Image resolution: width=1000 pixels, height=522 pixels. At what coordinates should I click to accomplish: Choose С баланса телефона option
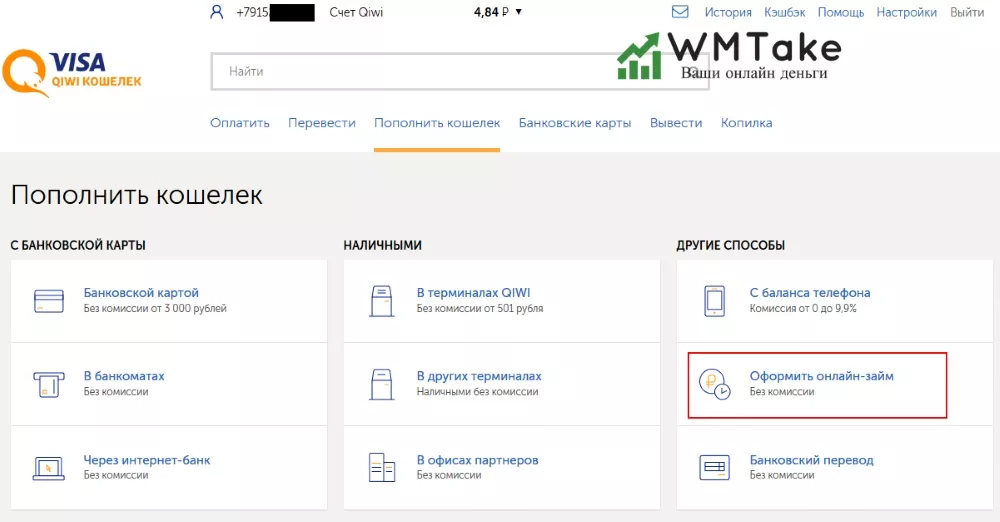click(835, 301)
